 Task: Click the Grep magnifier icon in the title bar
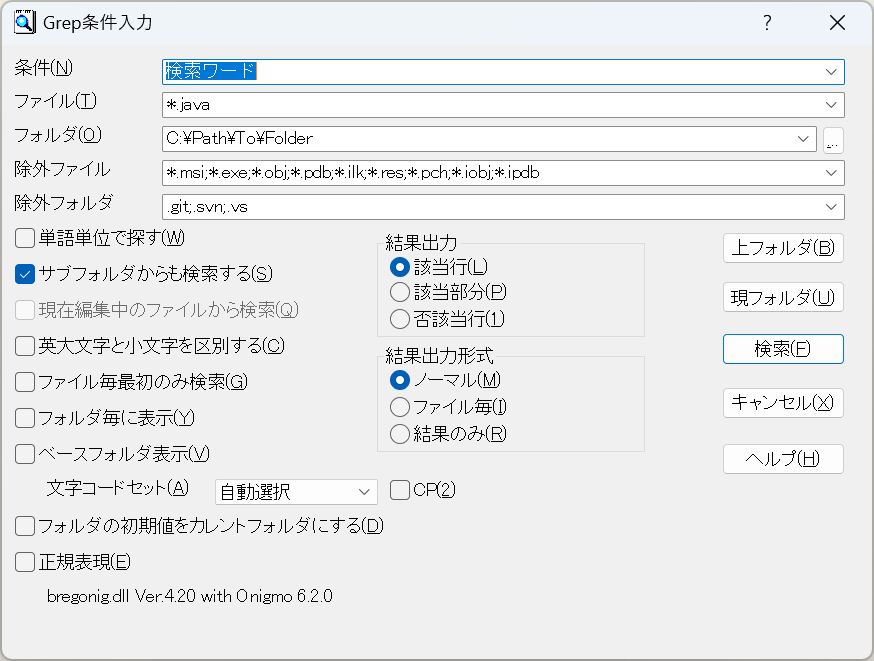[x=24, y=22]
